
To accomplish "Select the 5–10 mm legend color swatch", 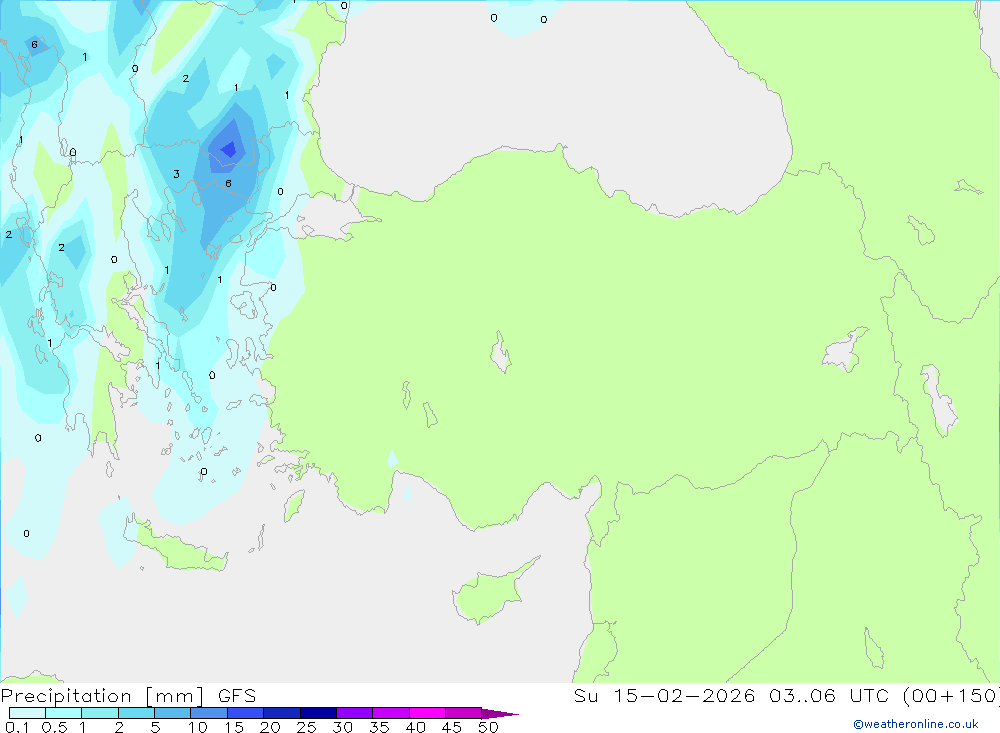I will click(x=172, y=713).
